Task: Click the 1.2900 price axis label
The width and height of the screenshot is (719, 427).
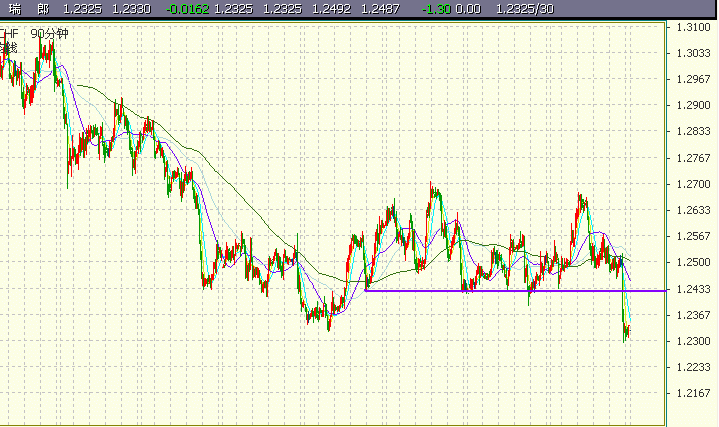Action: coord(693,106)
